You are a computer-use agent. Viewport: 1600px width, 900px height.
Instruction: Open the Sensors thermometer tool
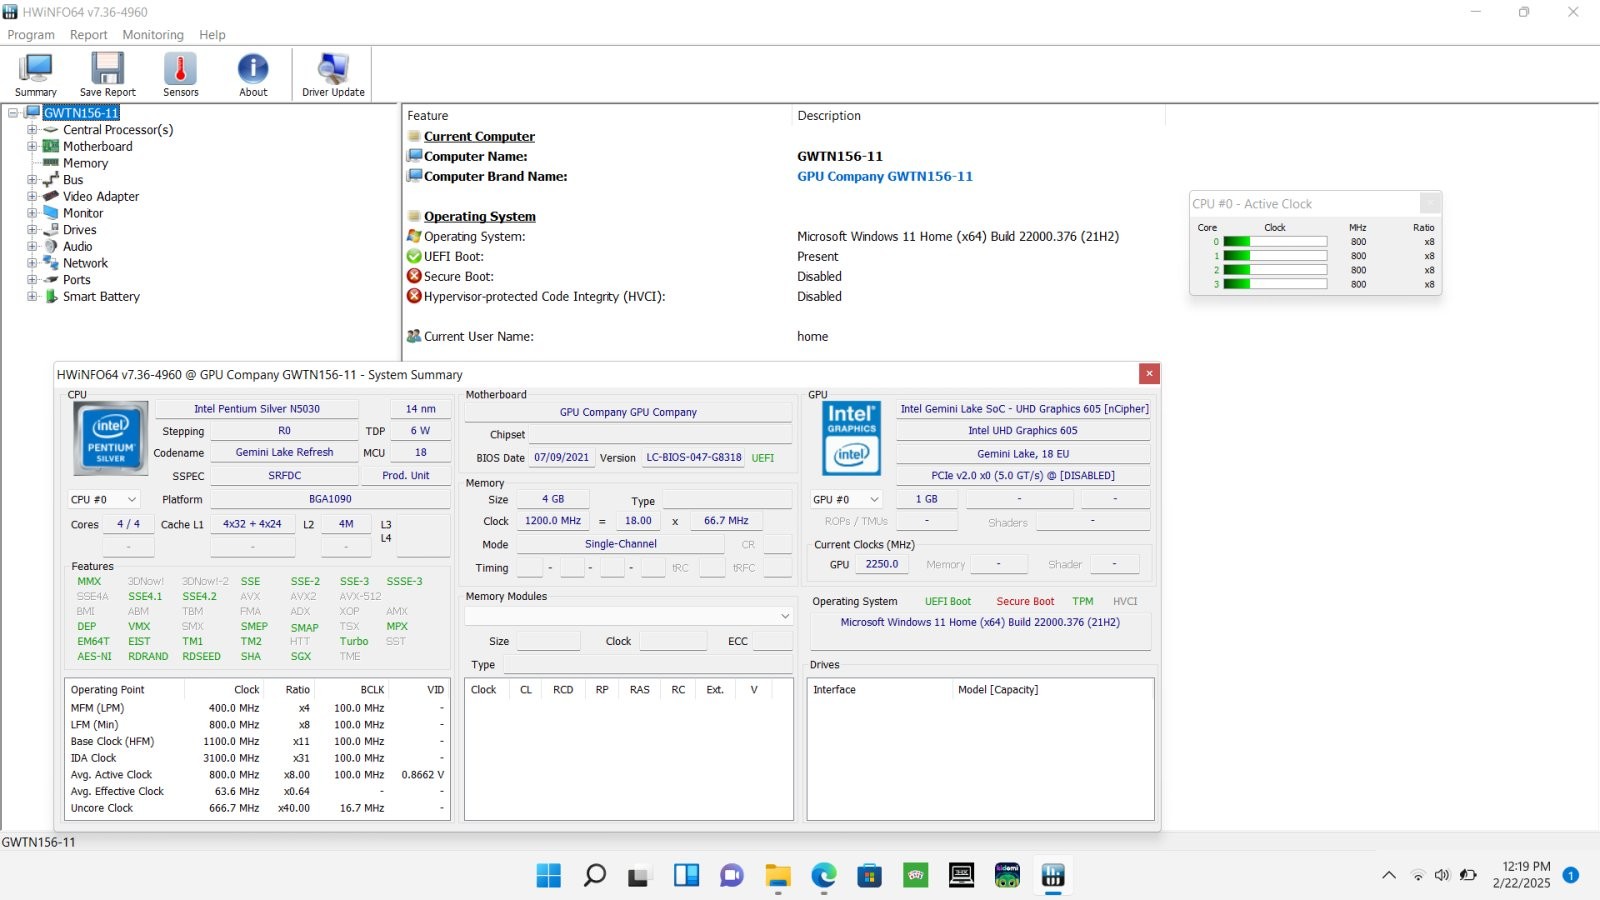[x=181, y=75]
